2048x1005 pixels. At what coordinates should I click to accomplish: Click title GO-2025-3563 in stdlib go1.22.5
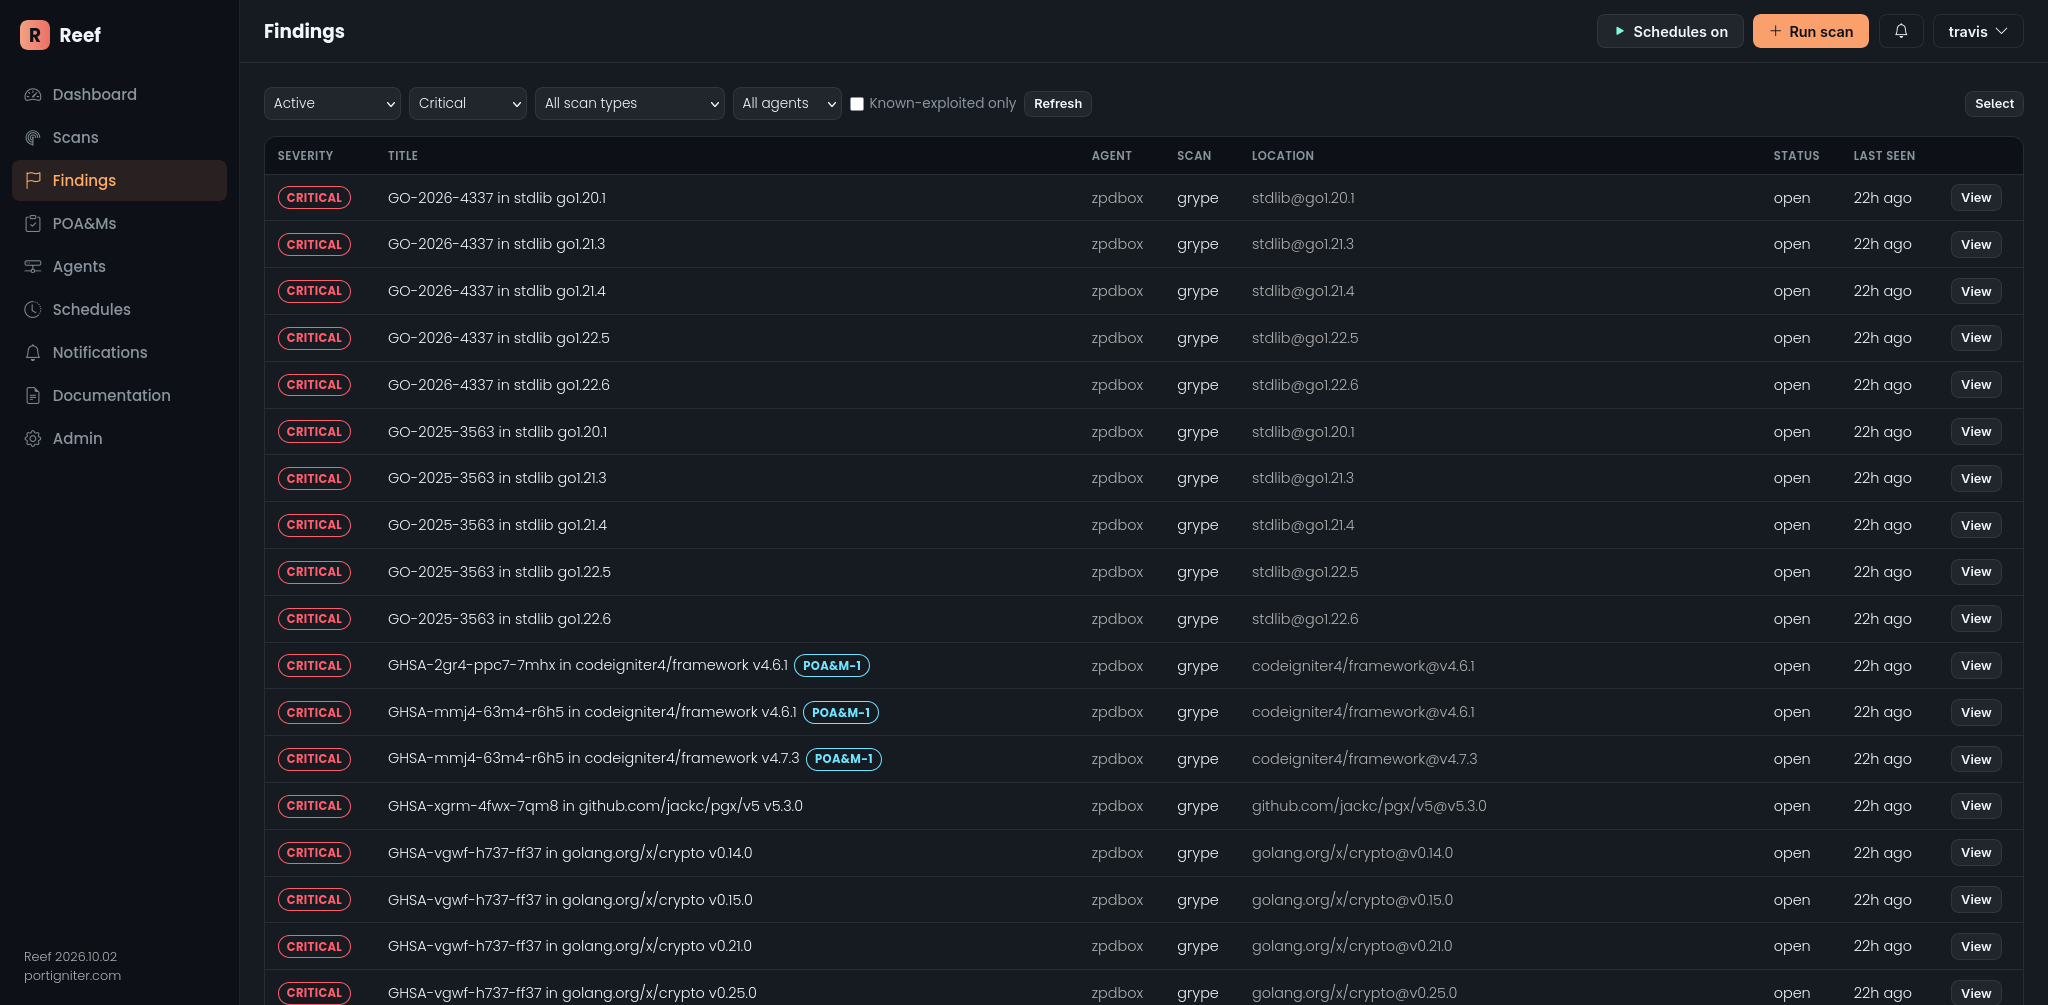tap(499, 572)
